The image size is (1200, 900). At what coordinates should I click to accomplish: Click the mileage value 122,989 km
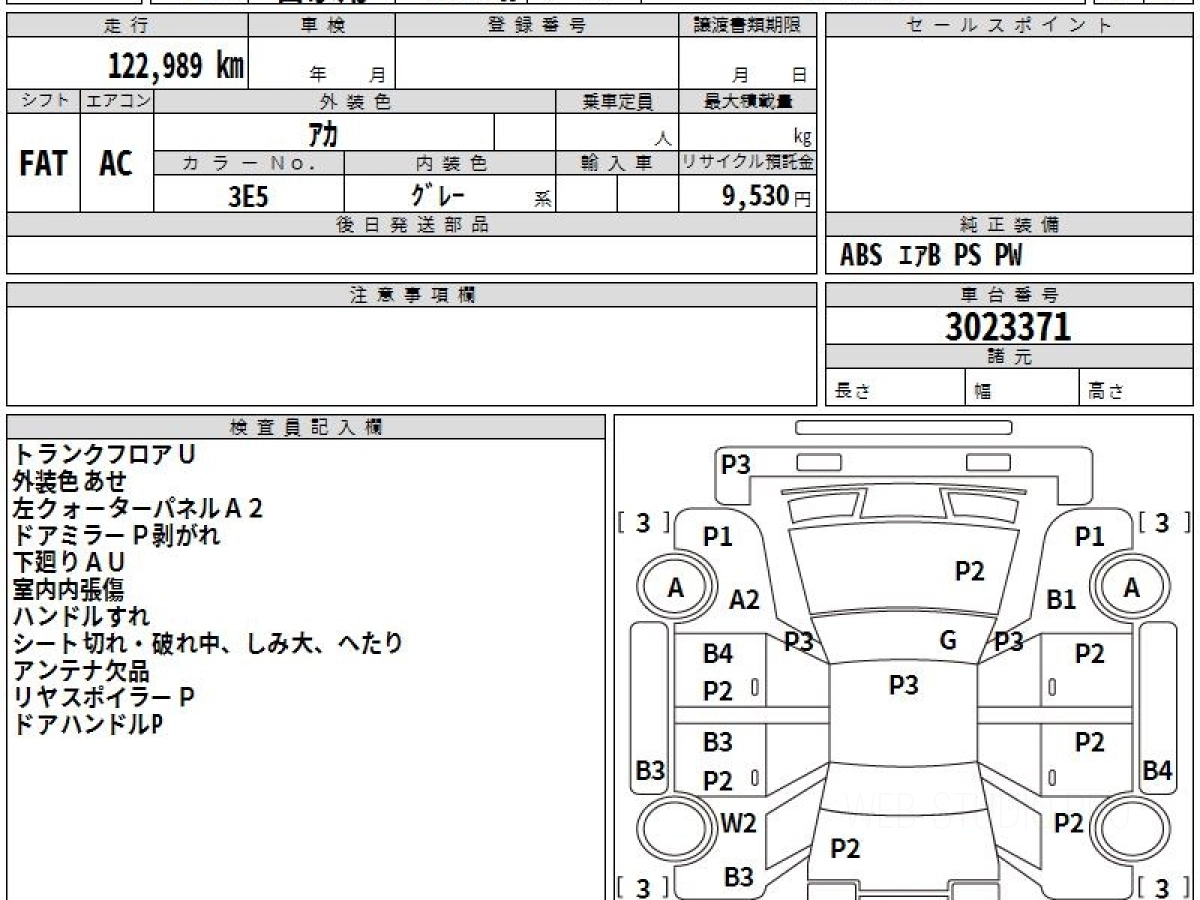175,66
